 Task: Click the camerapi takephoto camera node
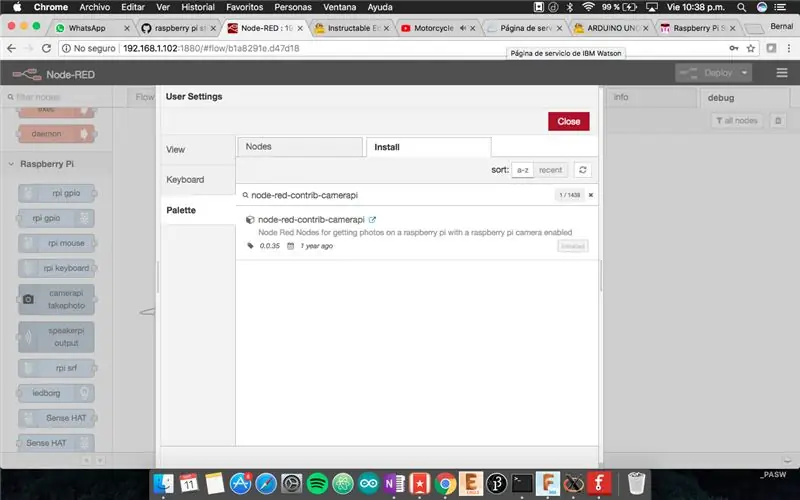point(56,299)
